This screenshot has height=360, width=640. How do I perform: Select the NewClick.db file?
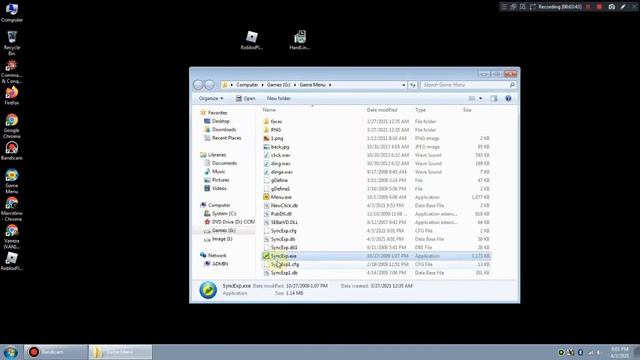tap(284, 205)
